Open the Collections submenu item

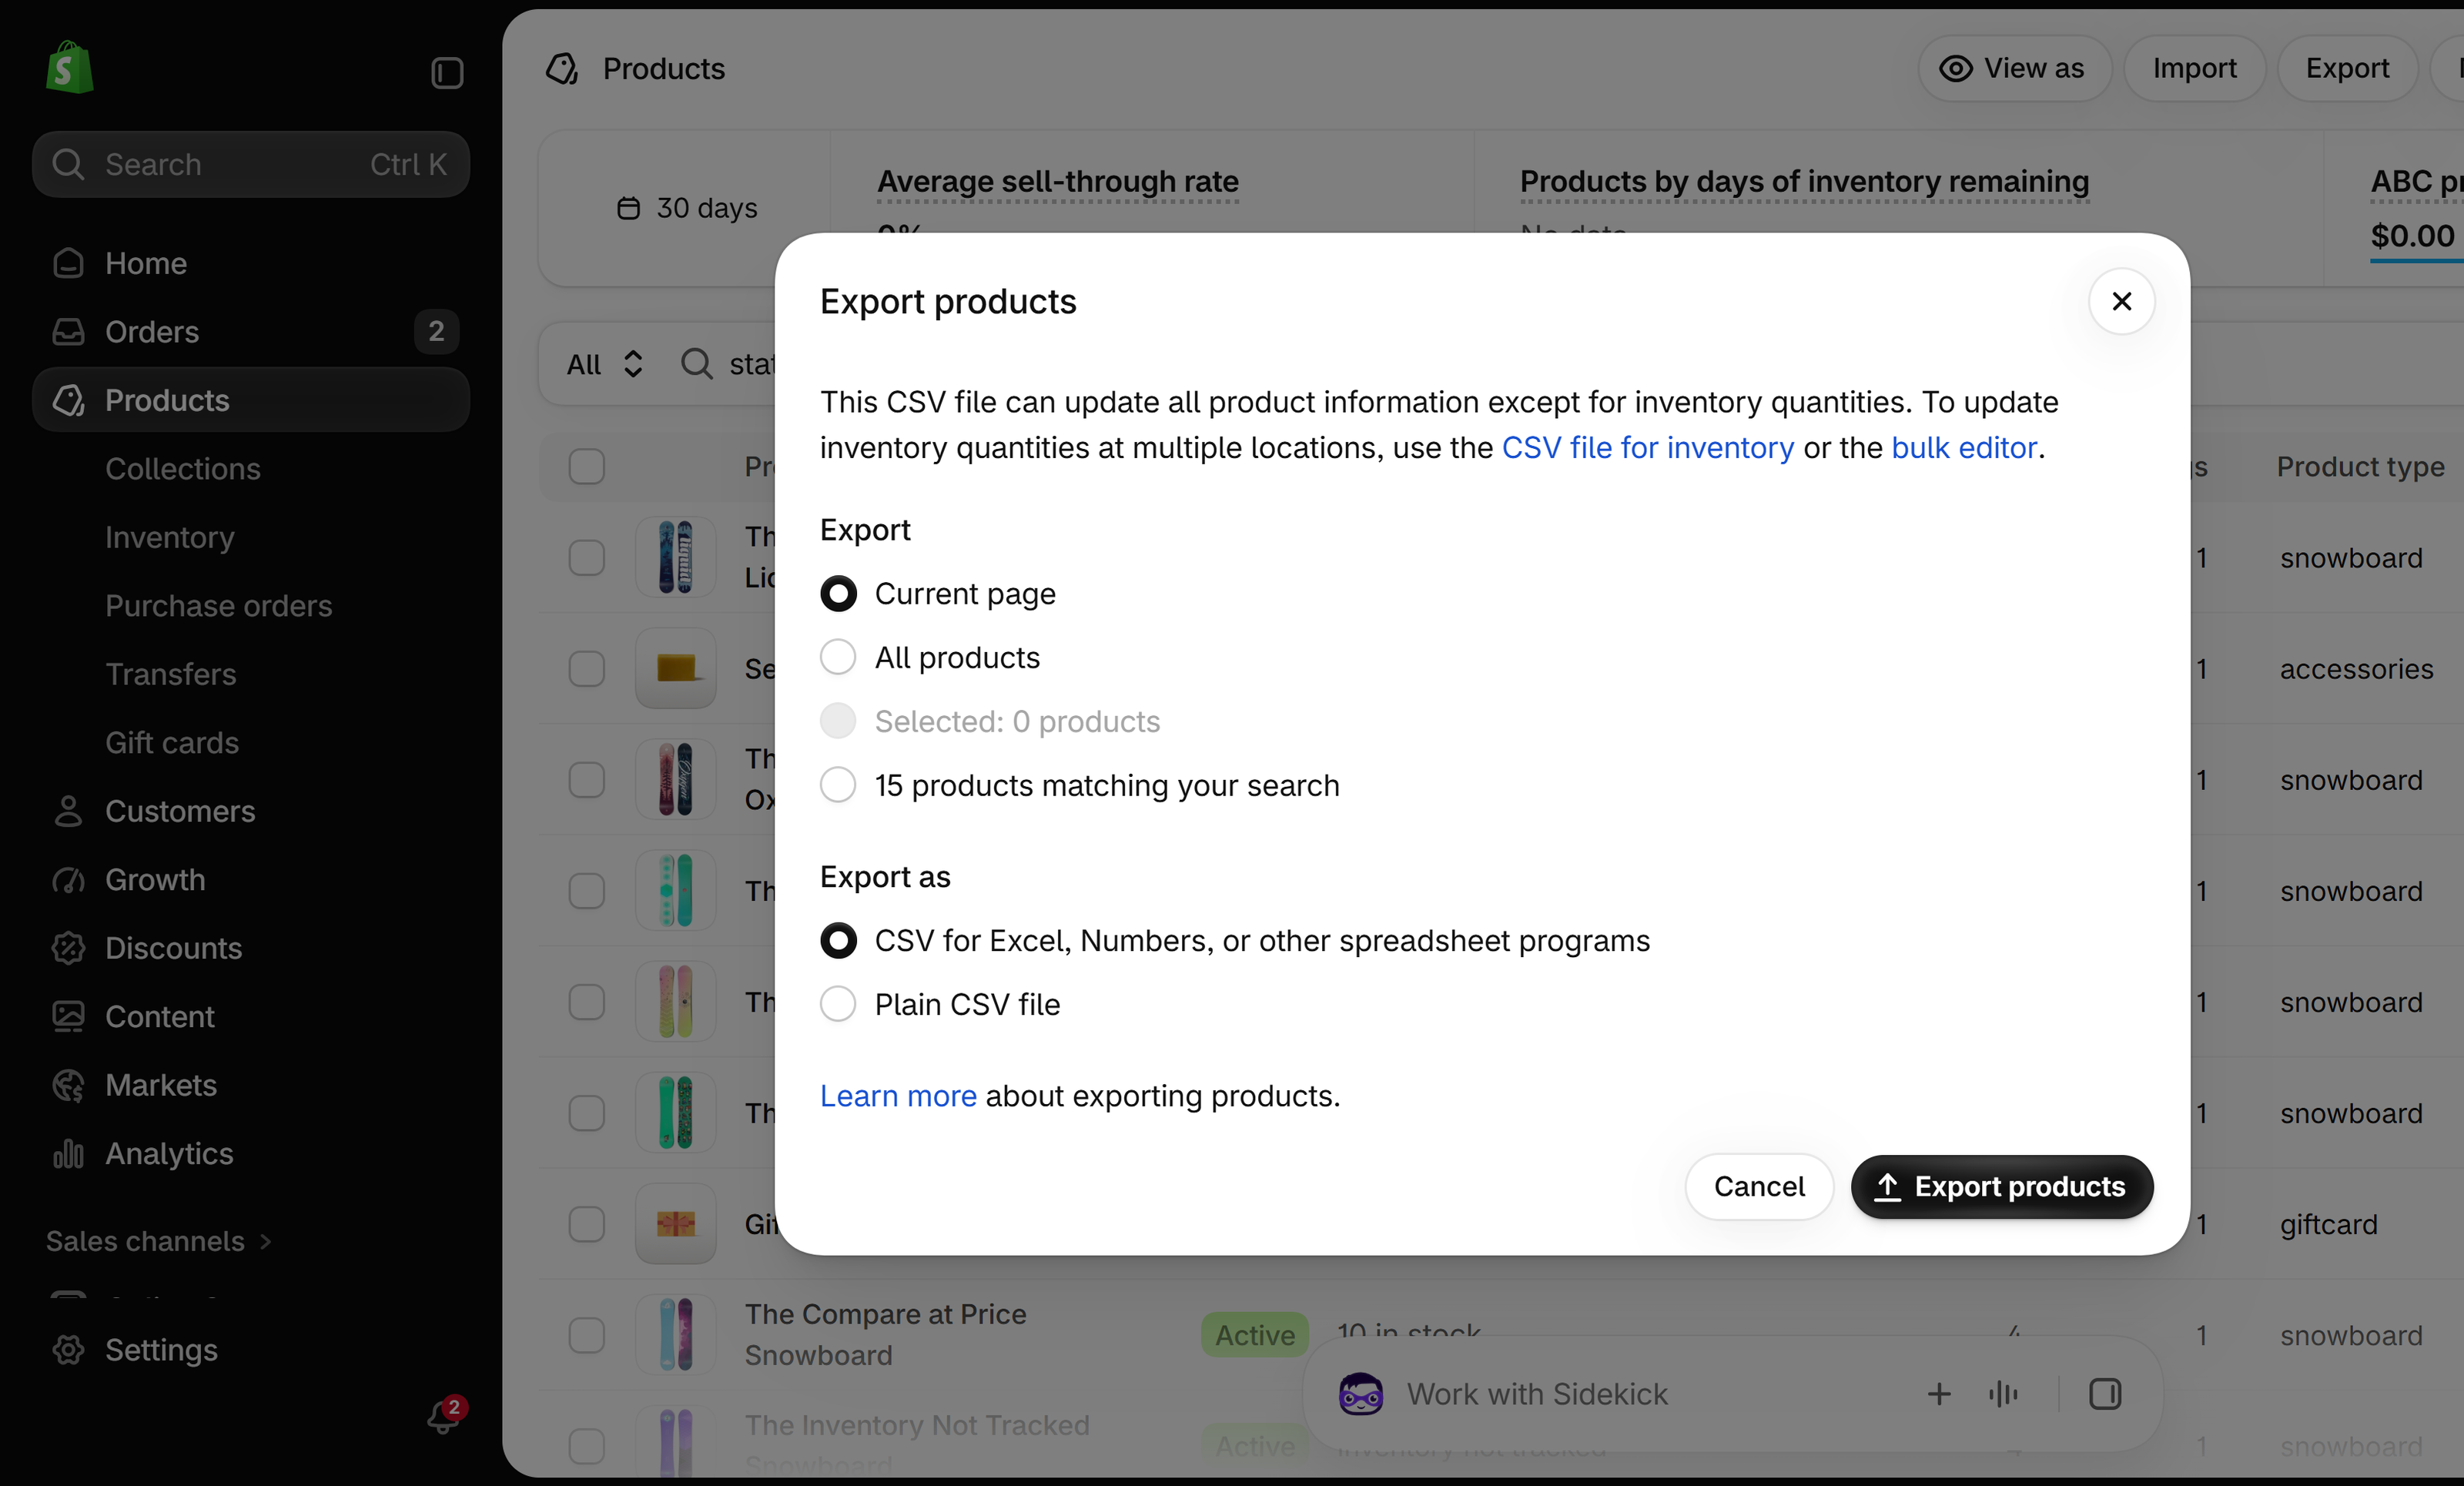tap(183, 468)
